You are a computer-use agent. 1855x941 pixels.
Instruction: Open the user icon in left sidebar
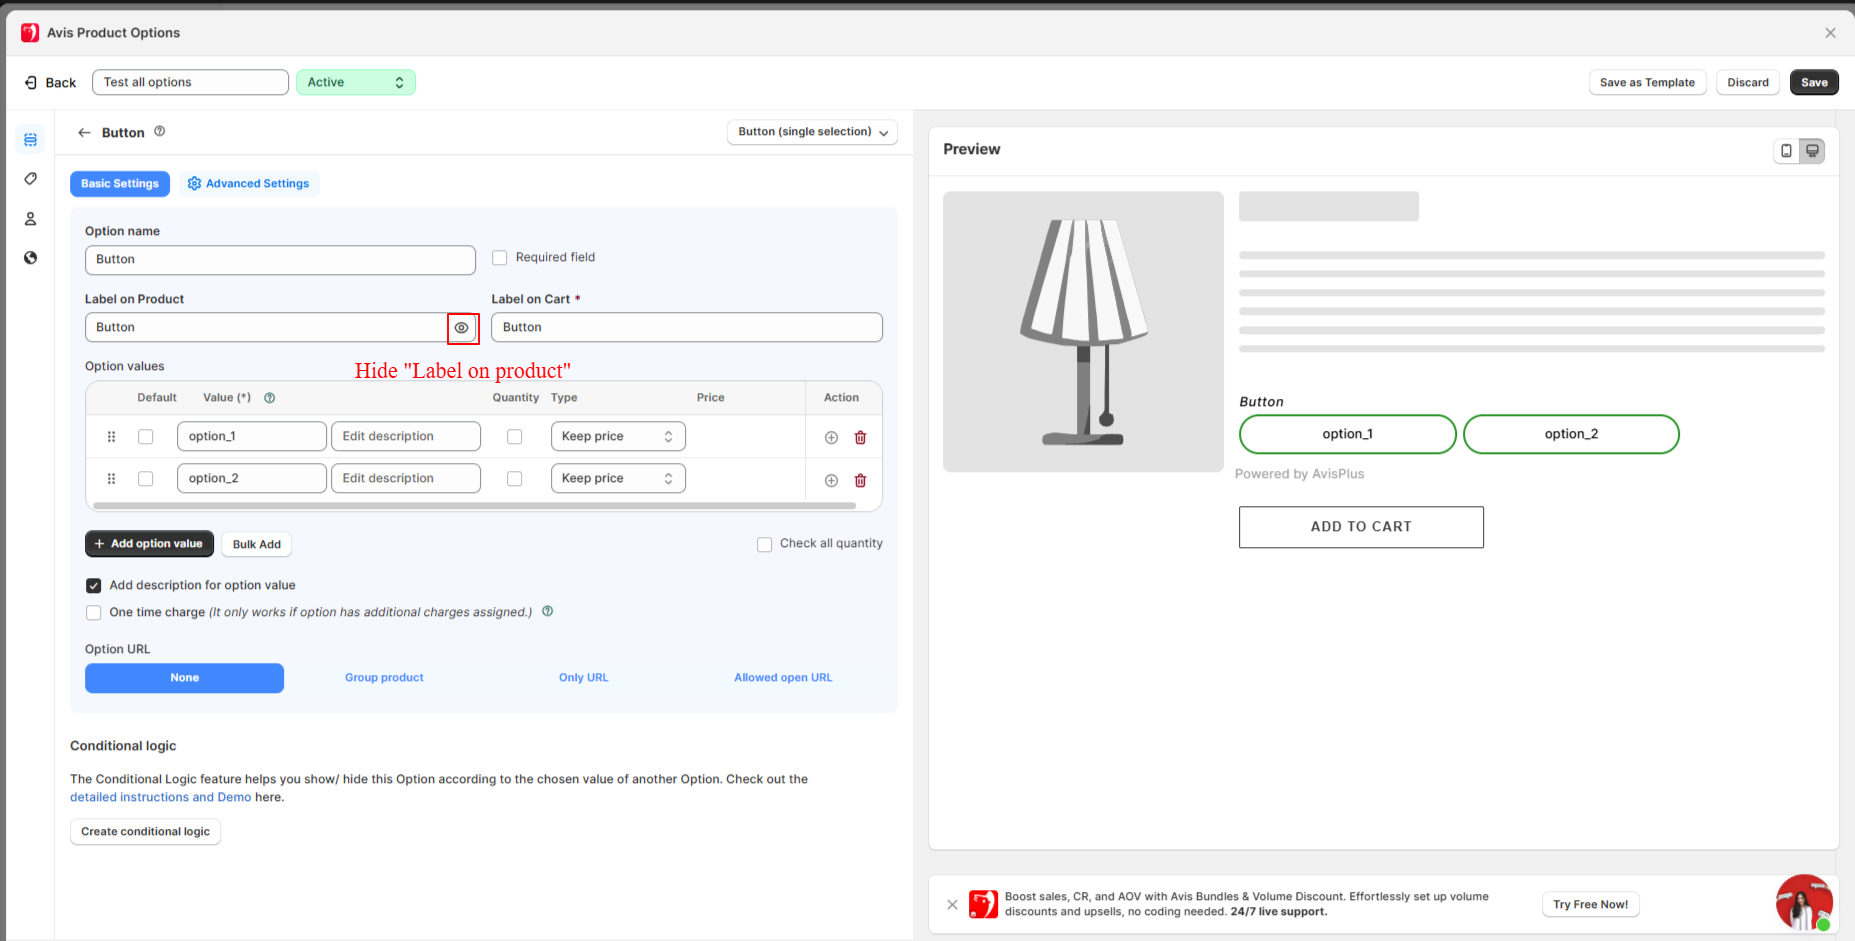pos(31,219)
